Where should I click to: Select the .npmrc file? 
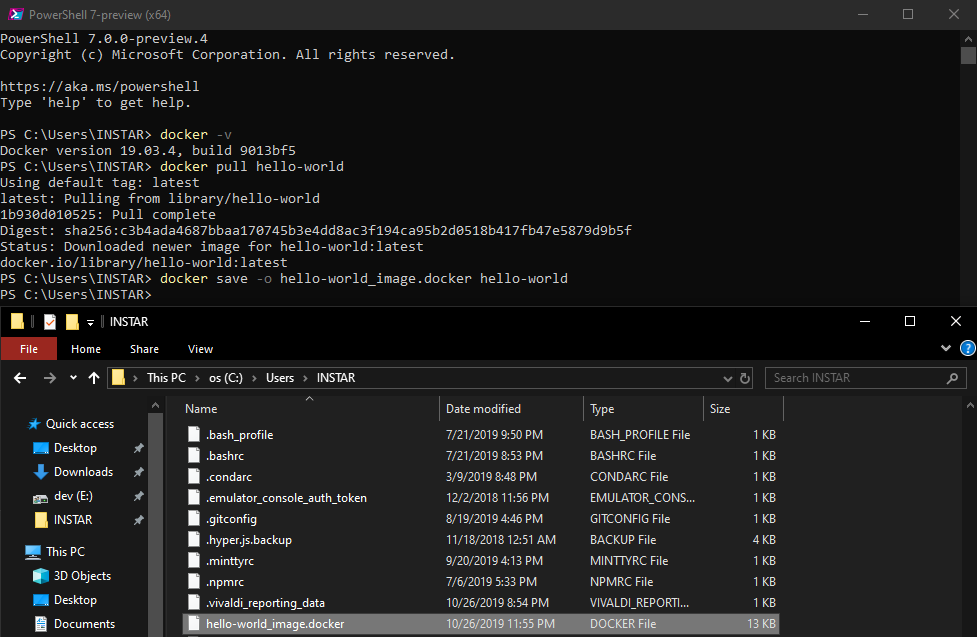tap(481, 582)
